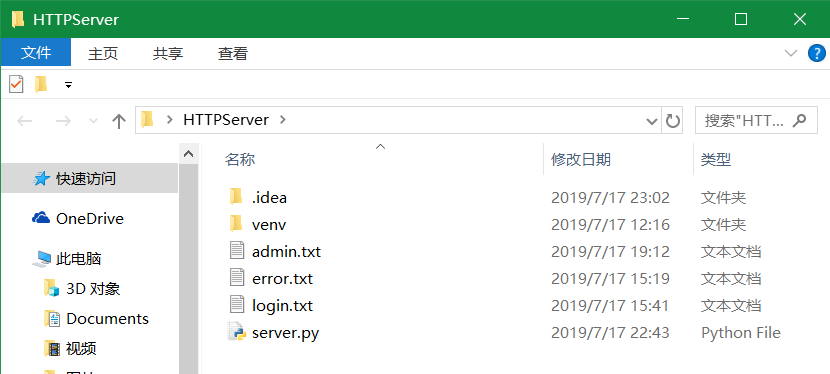Click the OneDrive cloud icon
830x374 pixels.
(41, 218)
